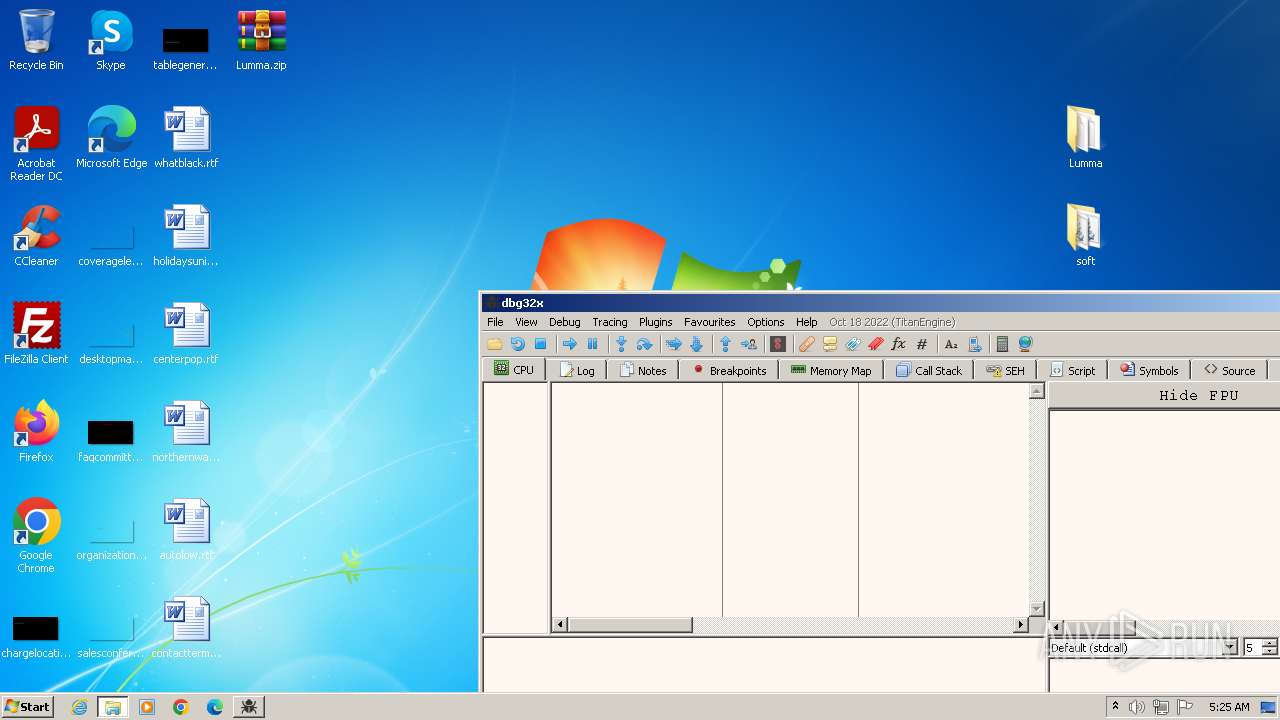The height and width of the screenshot is (720, 1280).
Task: Run the program using the arrow icon
Action: click(569, 344)
